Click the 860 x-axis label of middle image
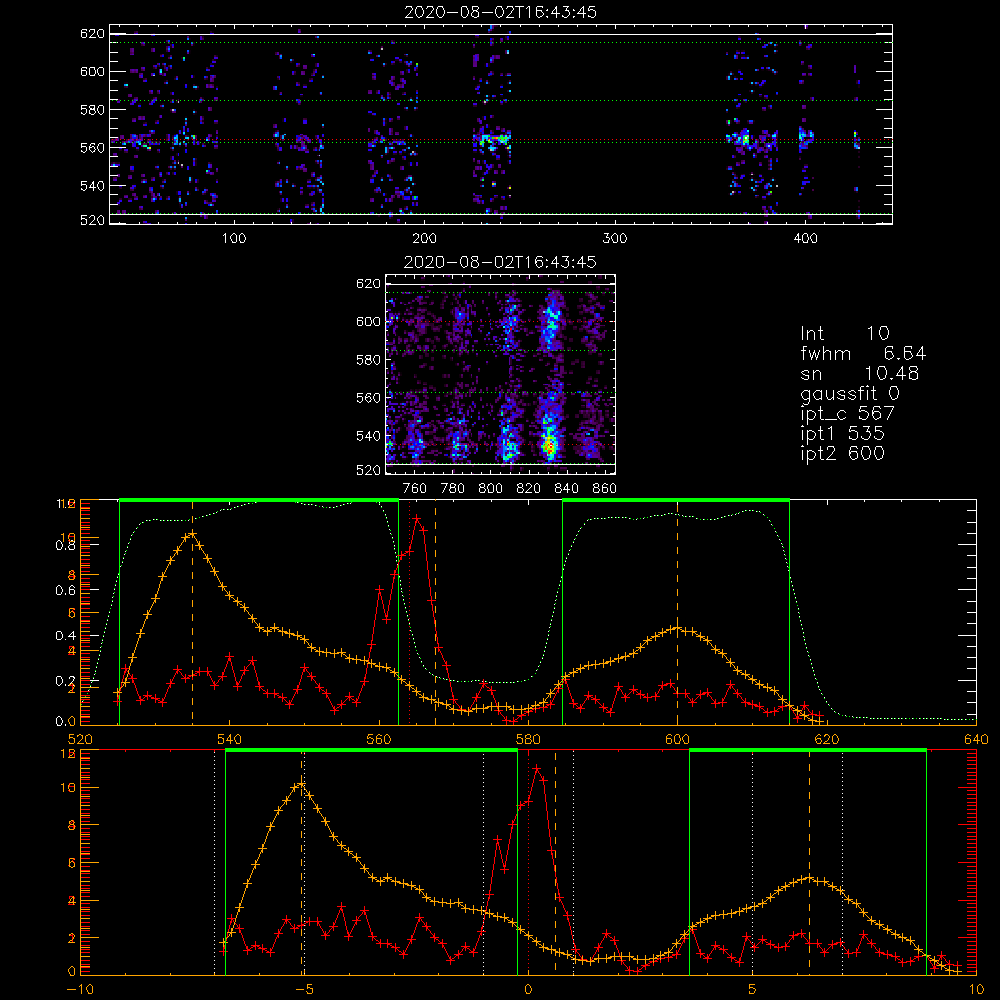1000x1000 pixels. click(605, 489)
